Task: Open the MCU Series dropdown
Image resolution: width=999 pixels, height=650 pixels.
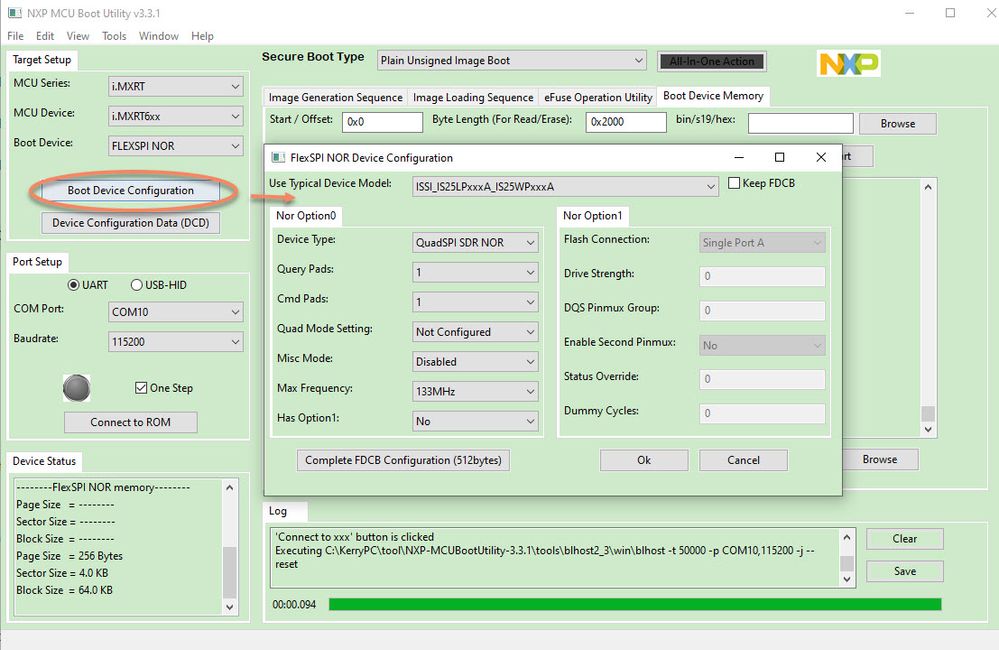Action: pos(176,86)
